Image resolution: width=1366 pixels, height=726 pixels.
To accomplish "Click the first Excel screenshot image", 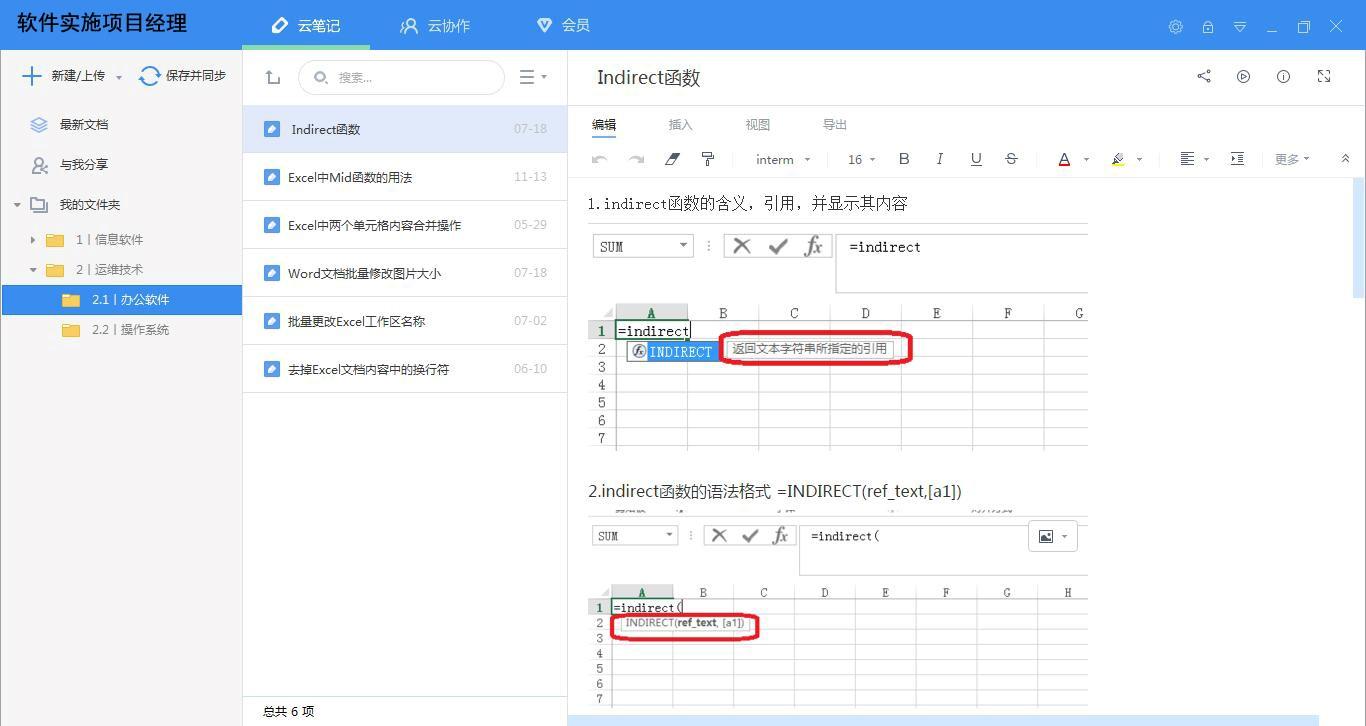I will [838, 337].
